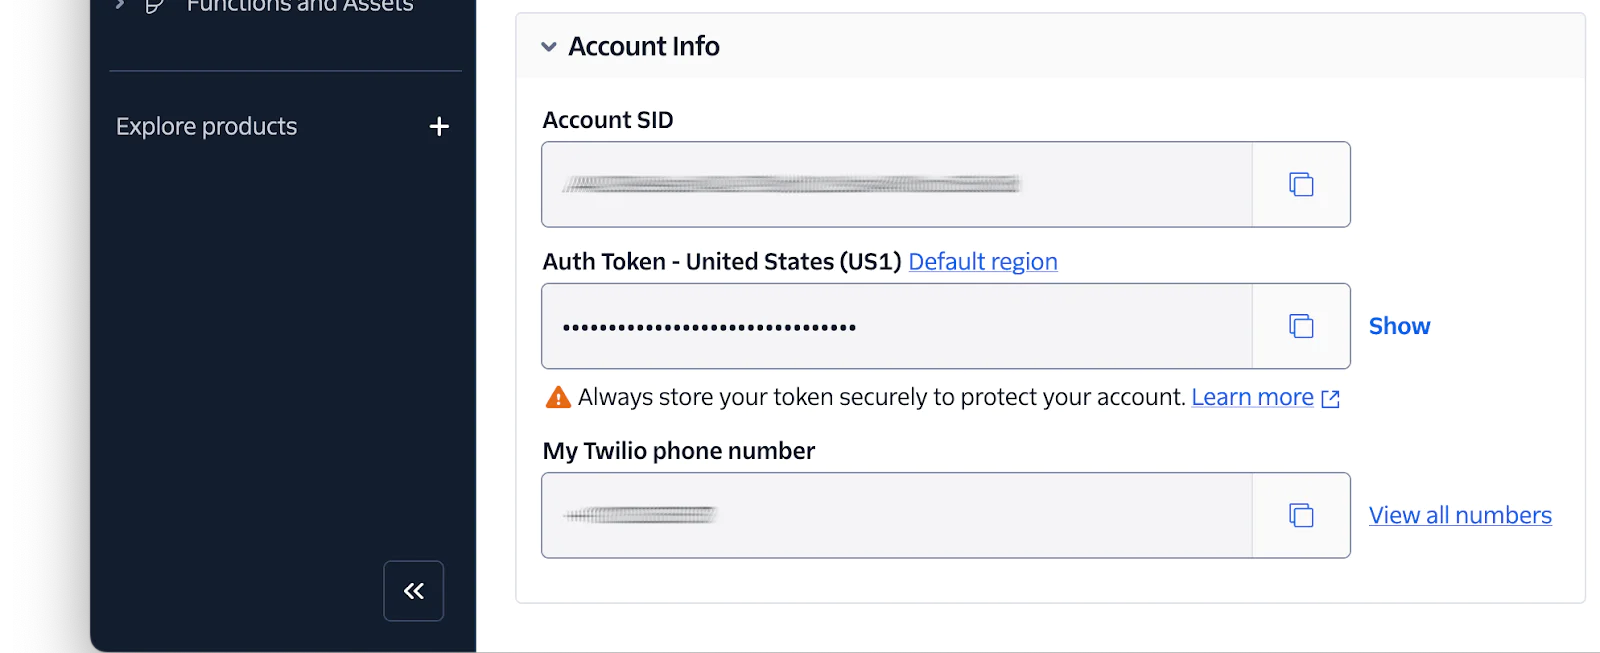Viewport: 1600px width, 653px height.
Task: Click the plus icon beside Explore products
Action: (x=439, y=127)
